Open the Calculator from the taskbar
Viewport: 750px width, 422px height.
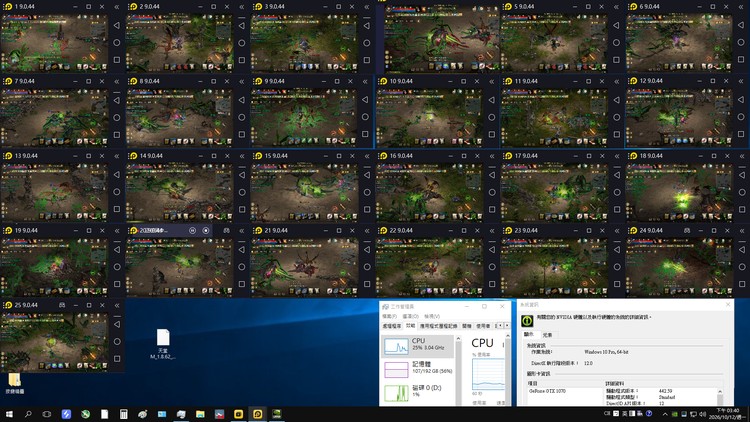[123, 414]
